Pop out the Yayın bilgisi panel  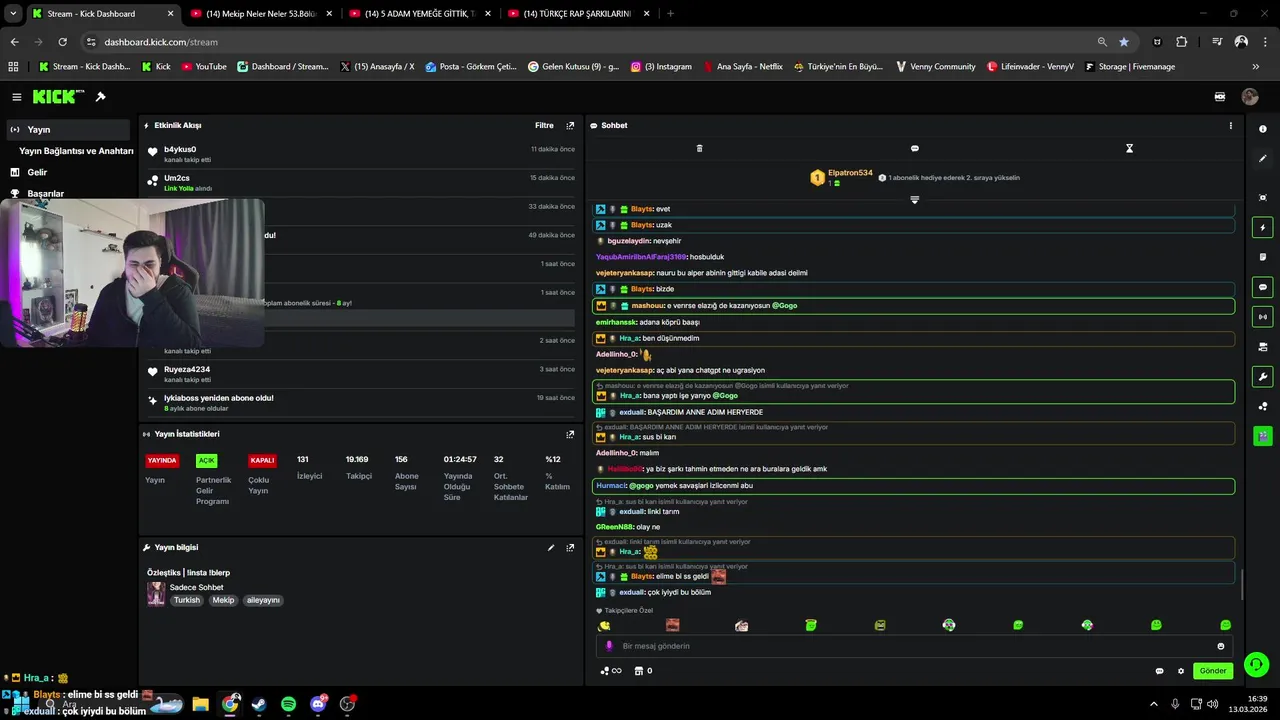click(570, 548)
